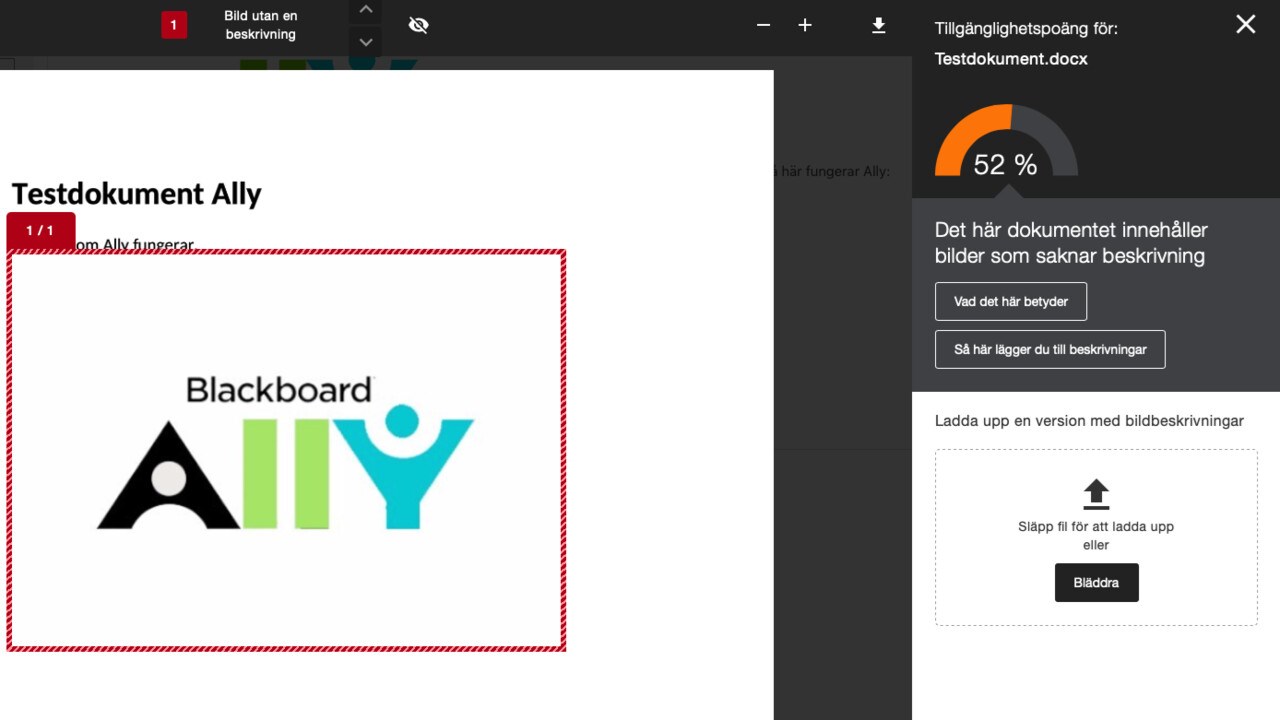
Task: Click 'Bild utan en beskrivning' issue label
Action: [260, 25]
